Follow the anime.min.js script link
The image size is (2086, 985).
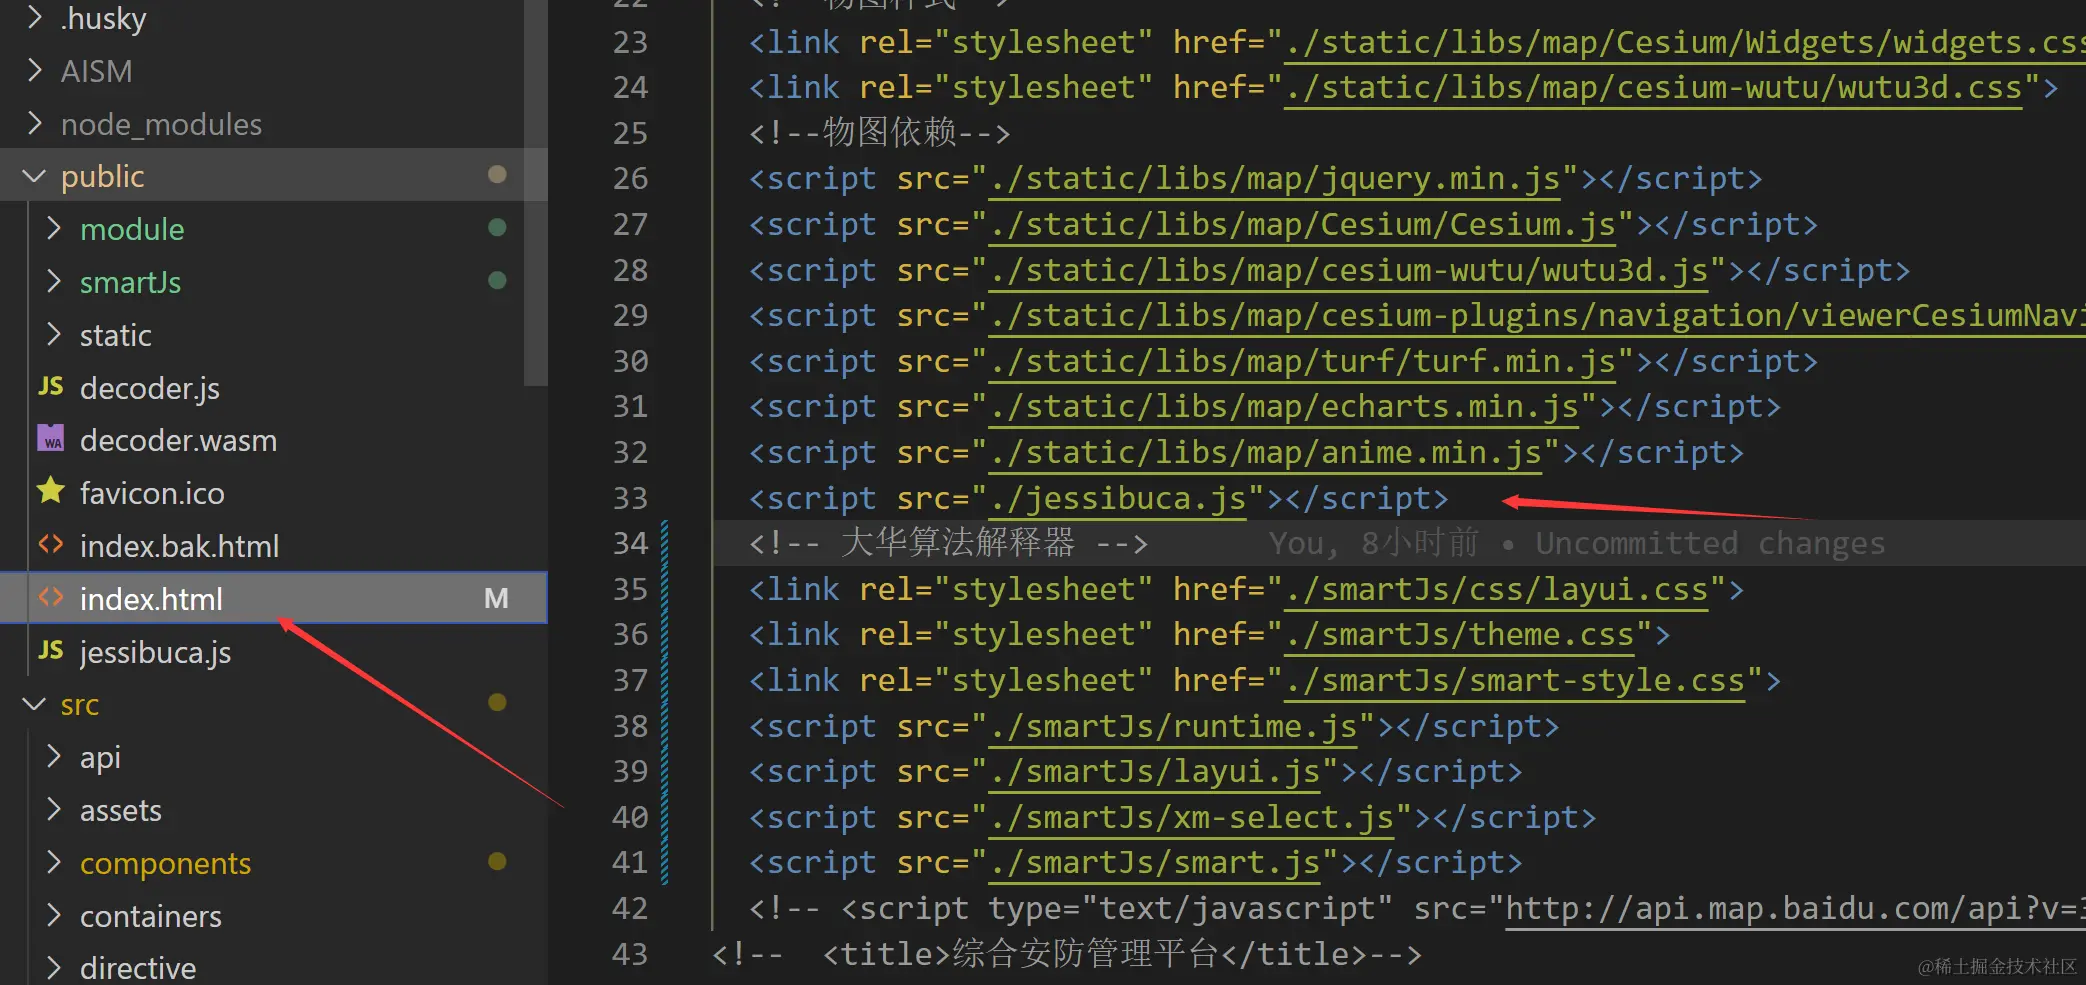1266,453
